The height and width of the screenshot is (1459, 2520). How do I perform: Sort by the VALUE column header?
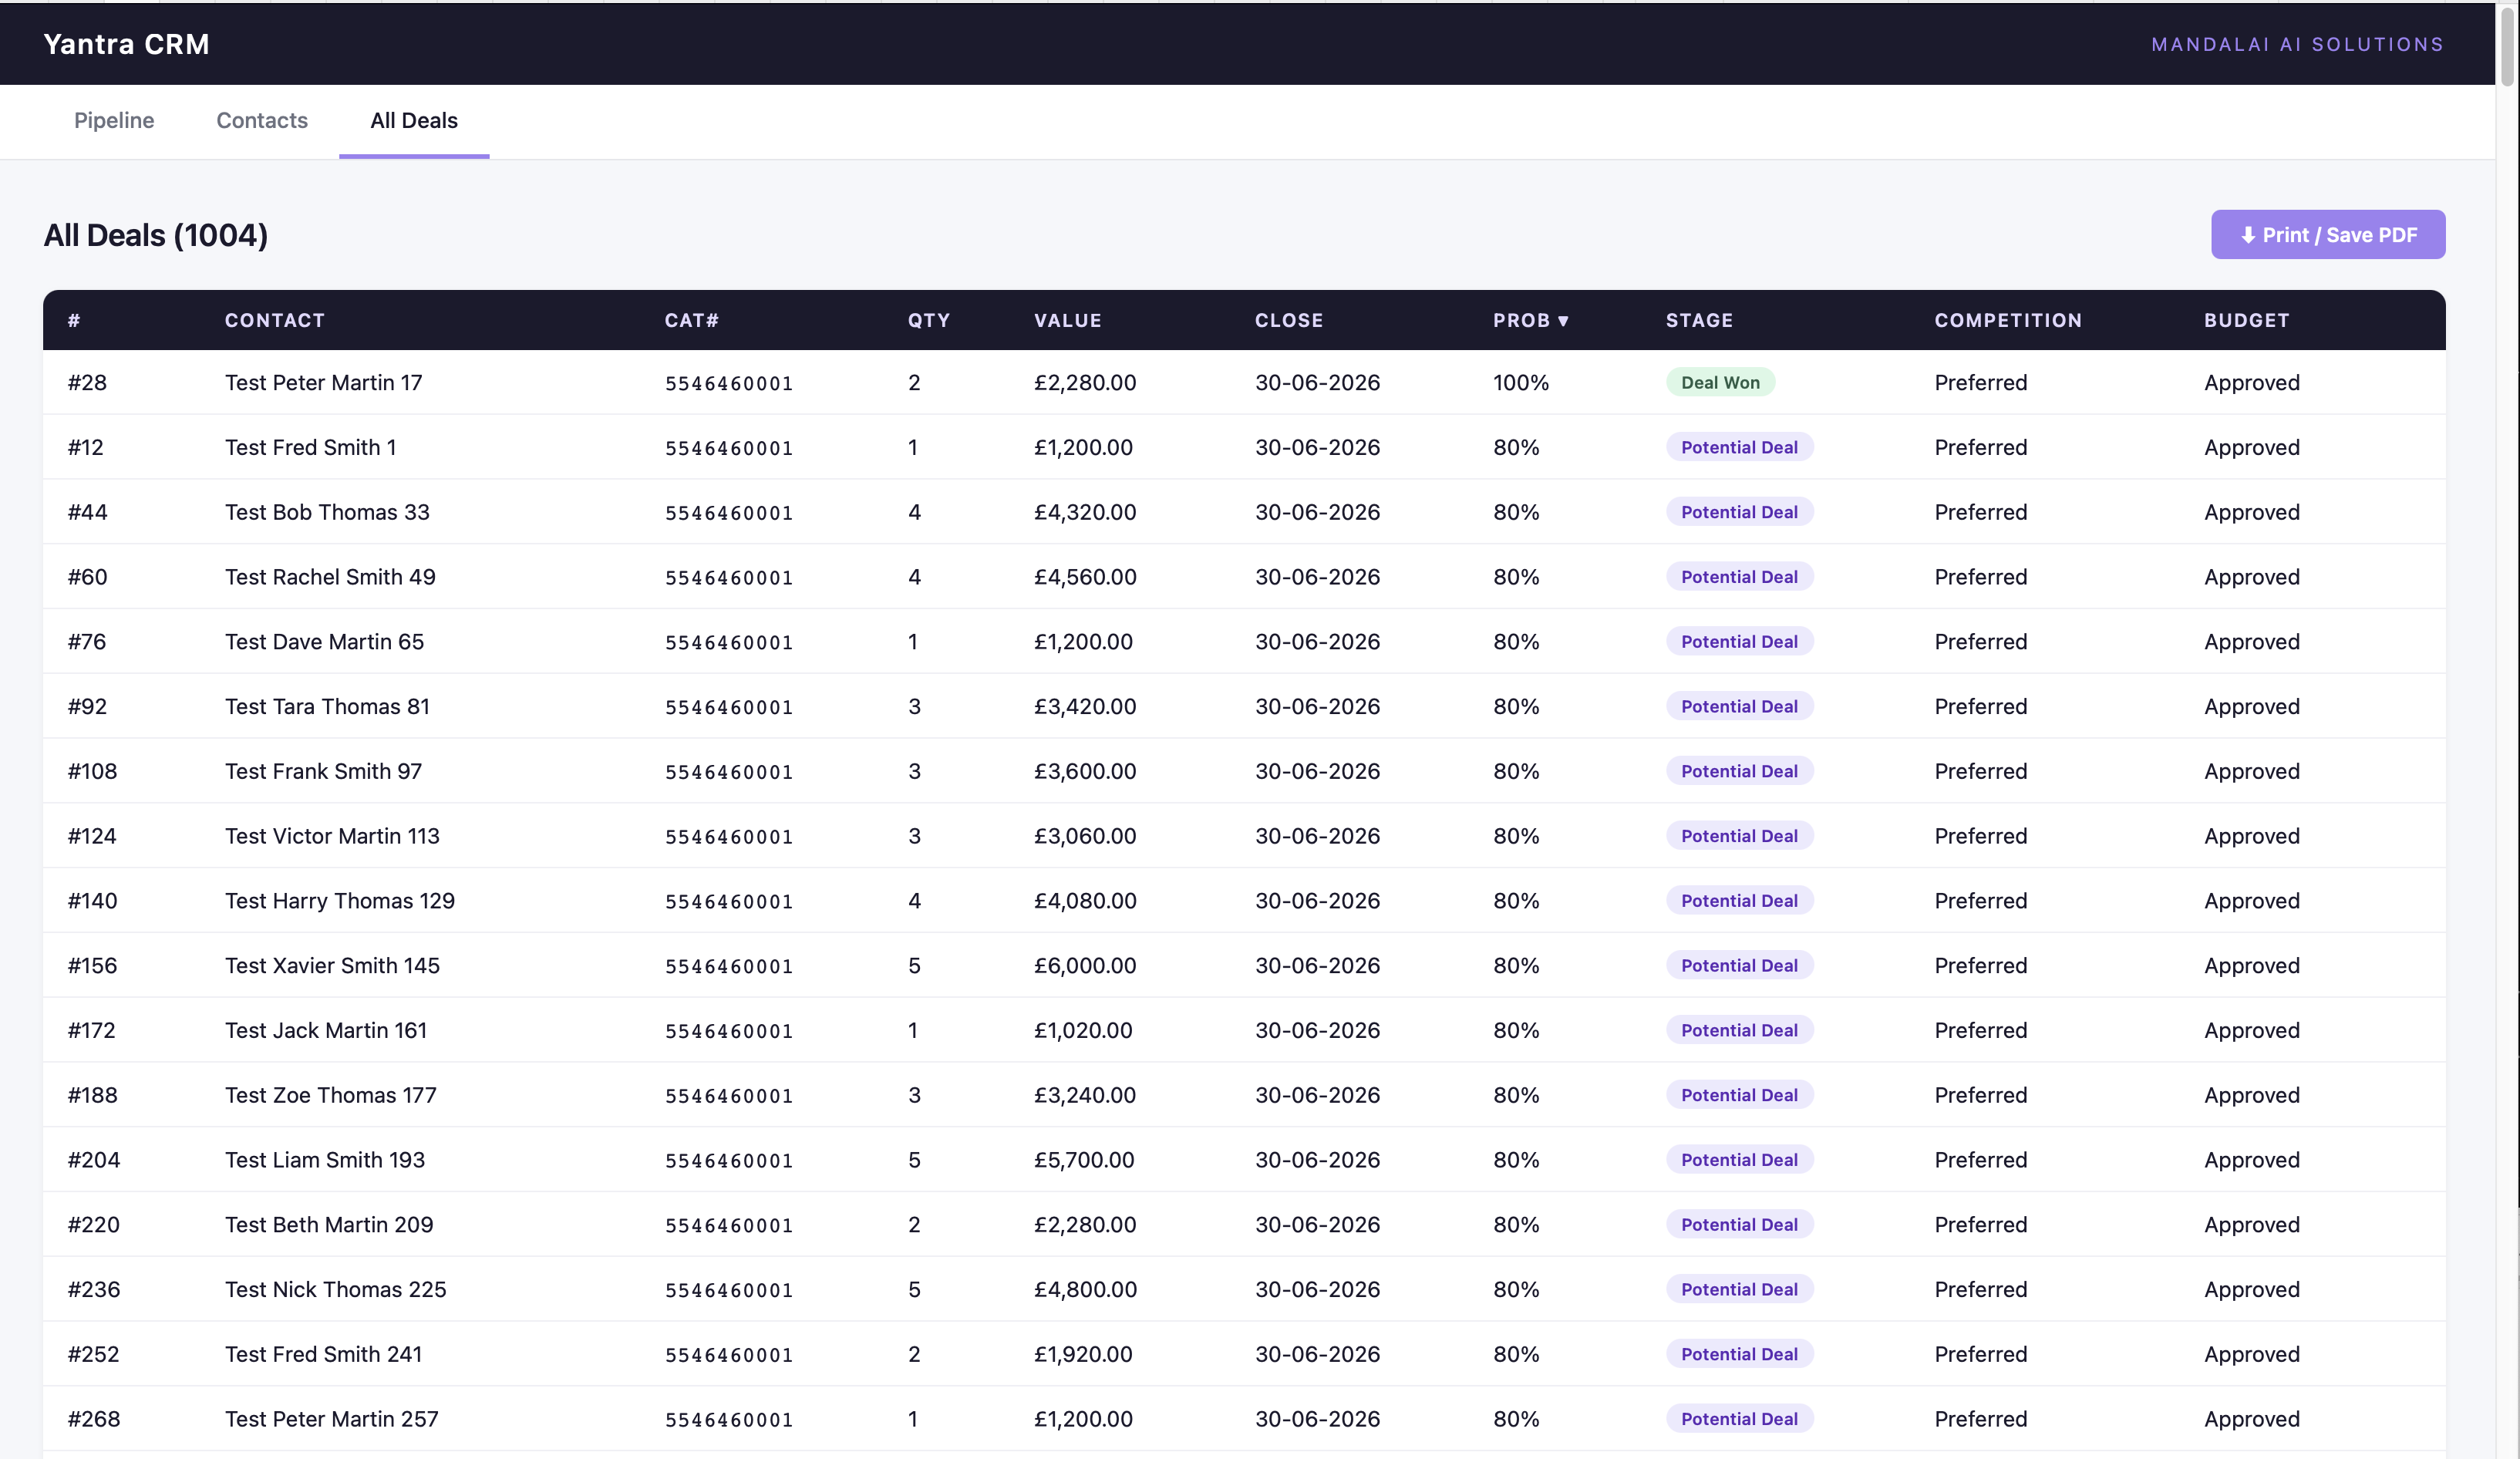1067,320
